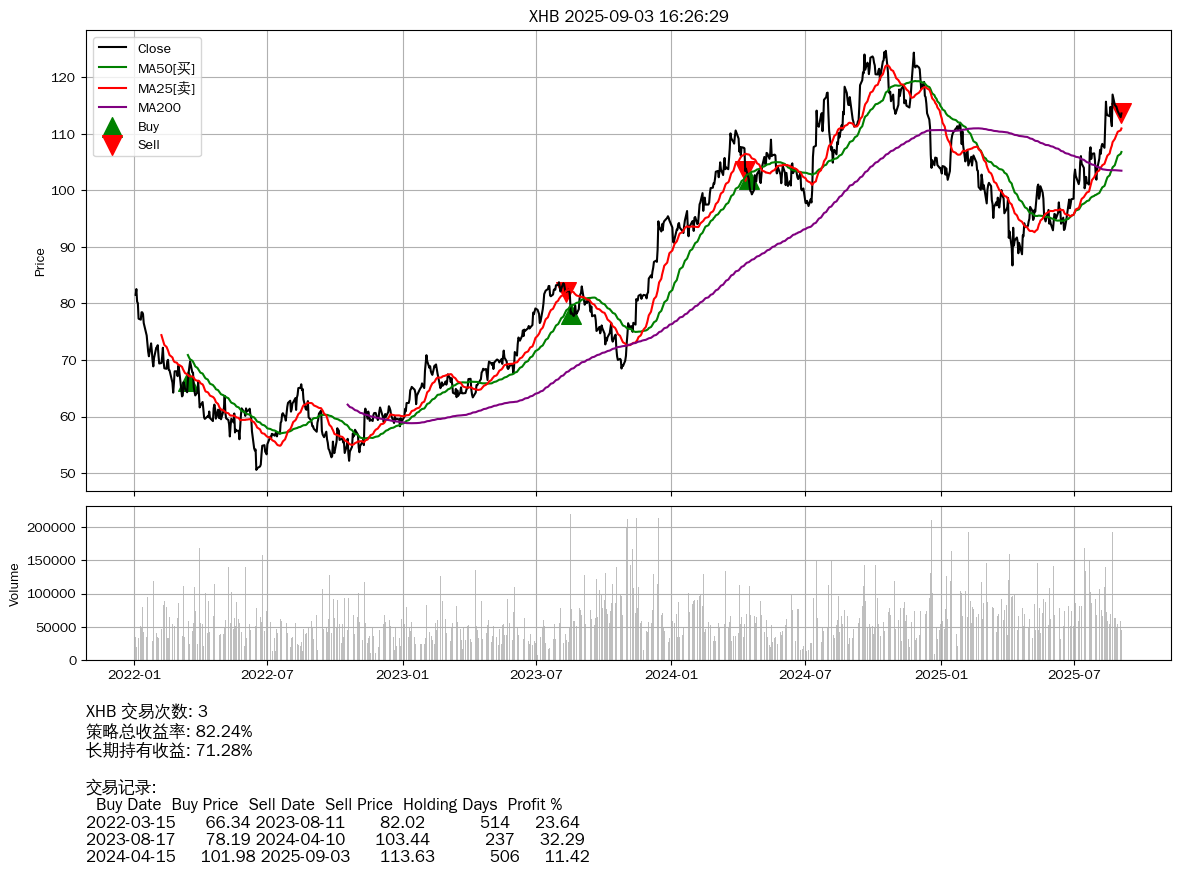Click the 长期持有收益 71.28% line
1181x875 pixels.
pyautogui.click(x=169, y=750)
